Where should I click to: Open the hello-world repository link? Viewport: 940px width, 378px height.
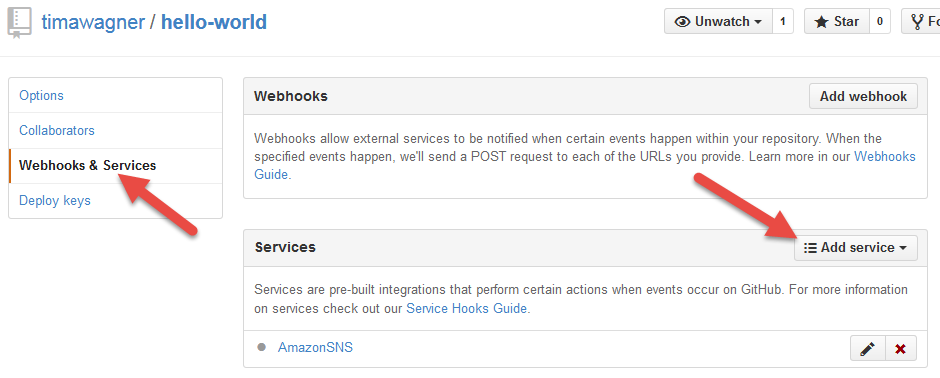214,22
